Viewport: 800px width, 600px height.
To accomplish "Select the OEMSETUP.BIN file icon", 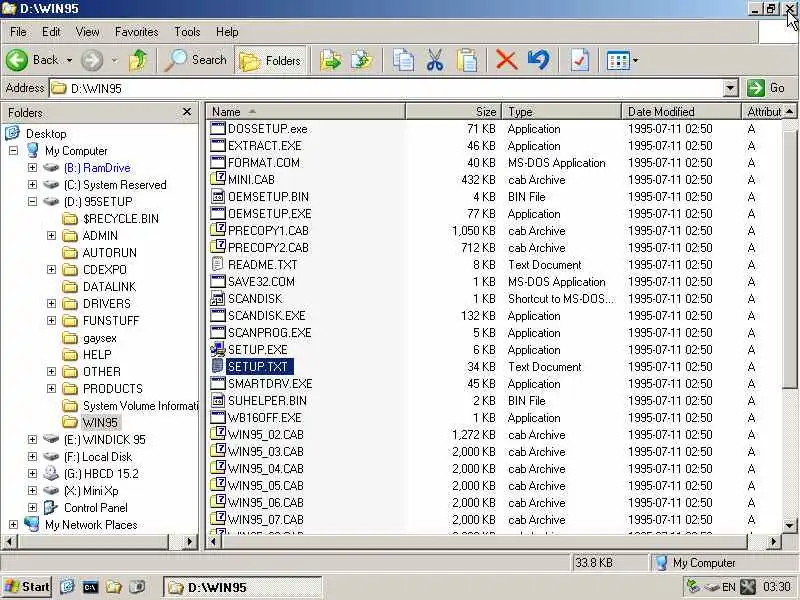I will (218, 196).
